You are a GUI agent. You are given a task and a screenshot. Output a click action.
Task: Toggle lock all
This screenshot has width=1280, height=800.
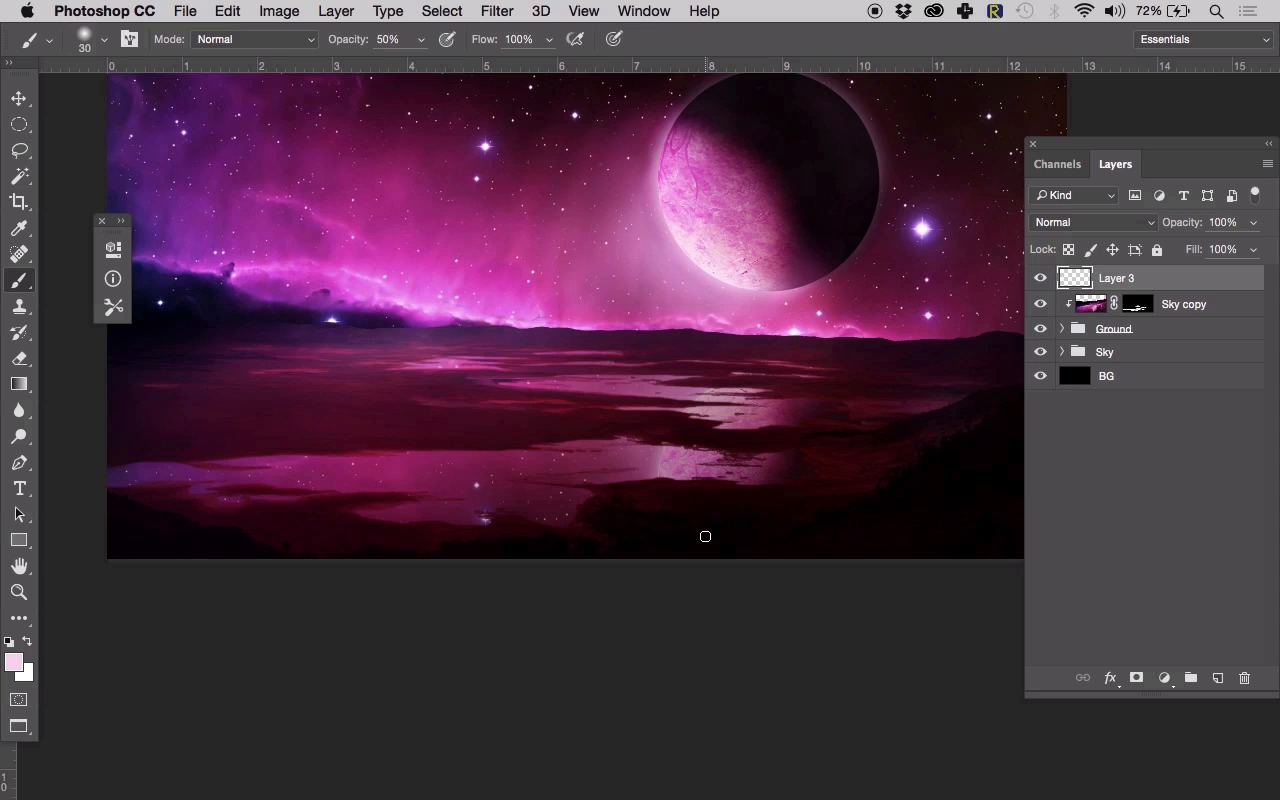point(1157,250)
